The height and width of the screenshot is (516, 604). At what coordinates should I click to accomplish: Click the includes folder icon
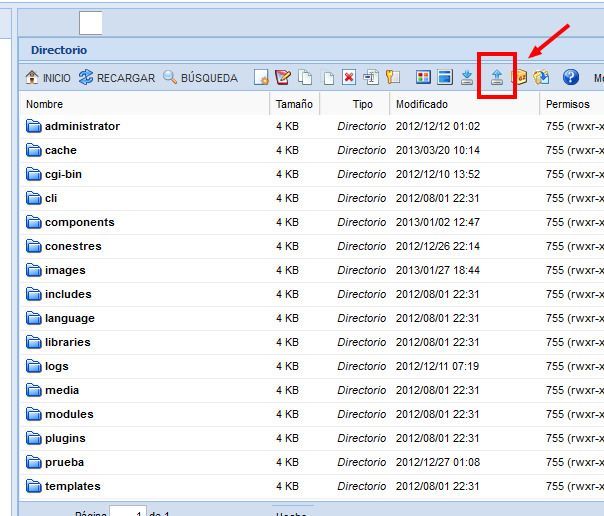pos(34,294)
